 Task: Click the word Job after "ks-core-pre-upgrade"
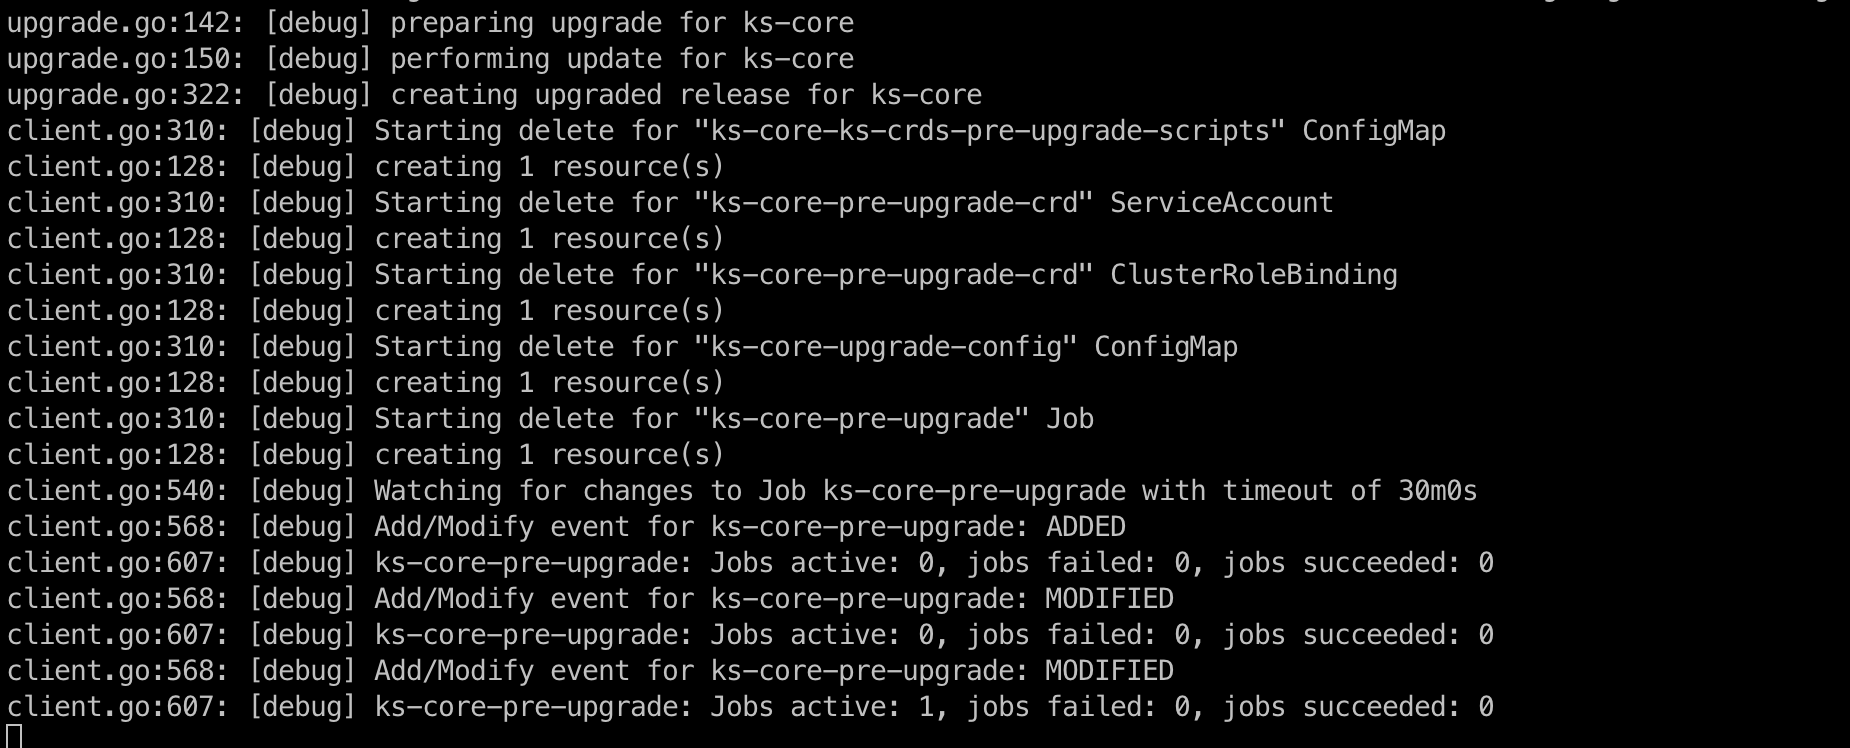(1070, 419)
